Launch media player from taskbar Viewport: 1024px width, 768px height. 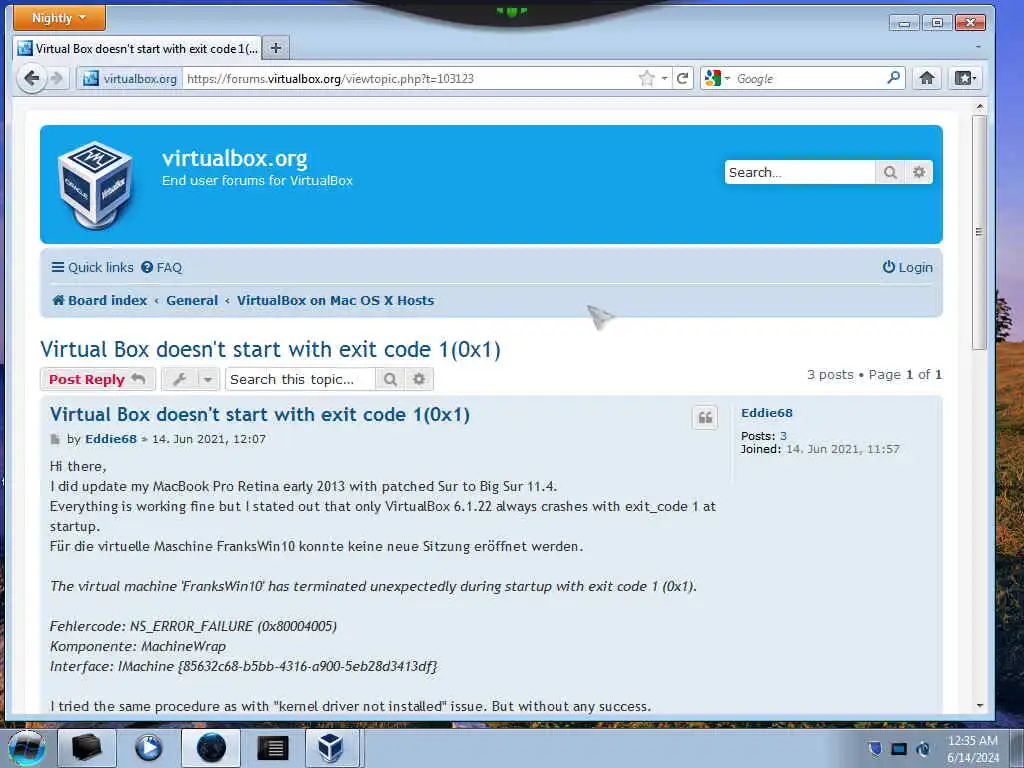click(x=148, y=748)
